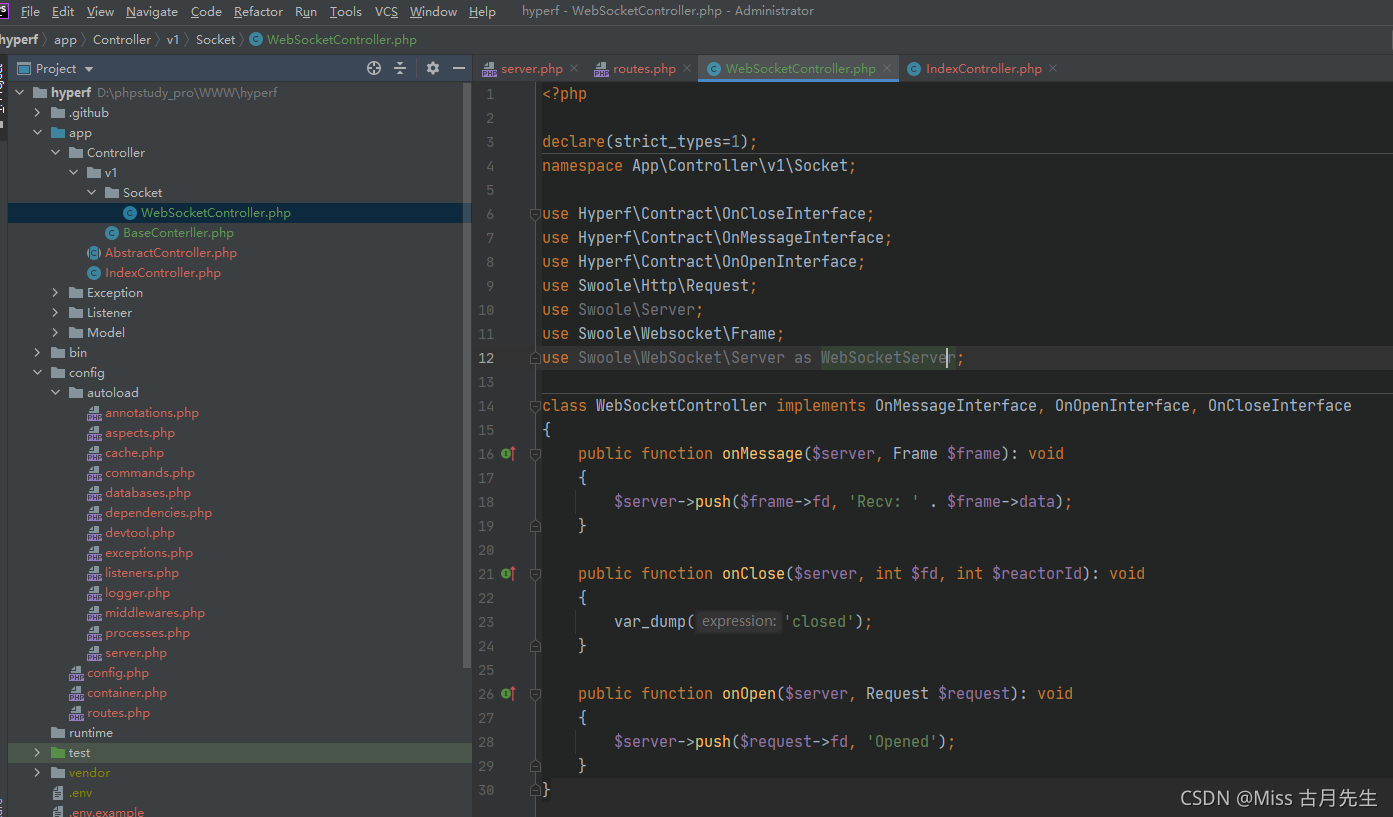Close the server.php tab

pos(574,68)
